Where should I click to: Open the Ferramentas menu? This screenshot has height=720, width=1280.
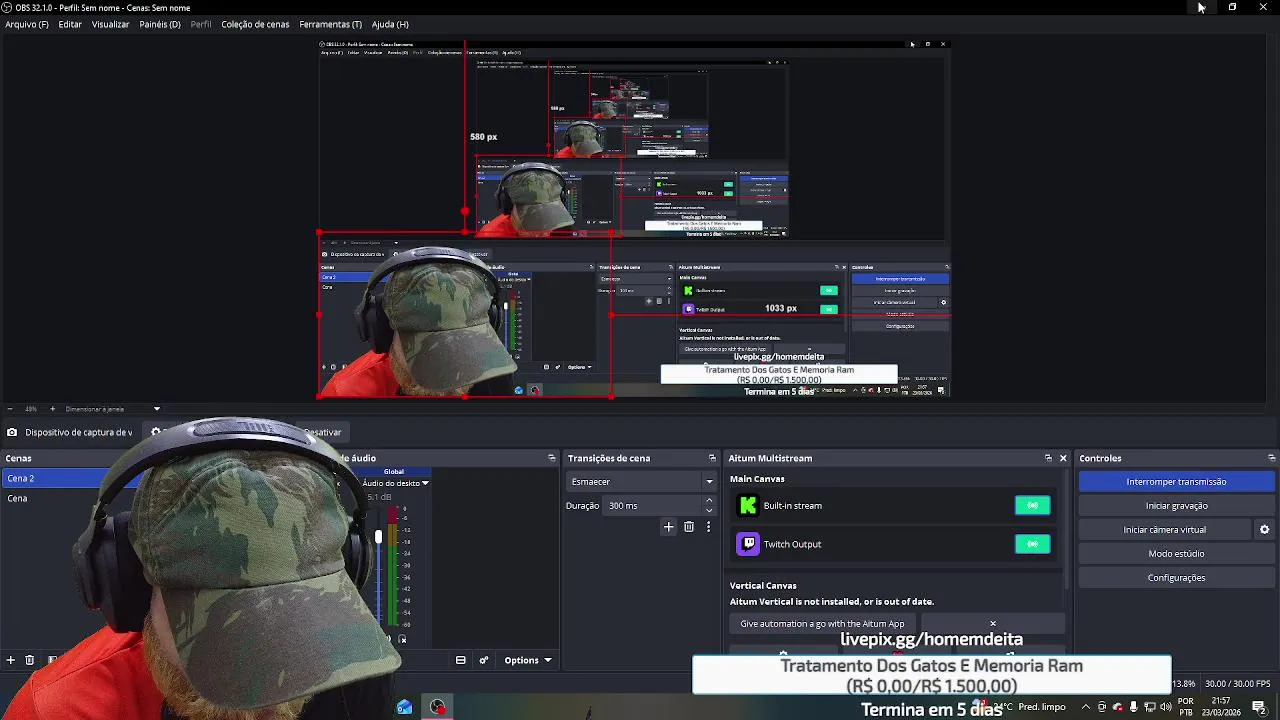[330, 24]
